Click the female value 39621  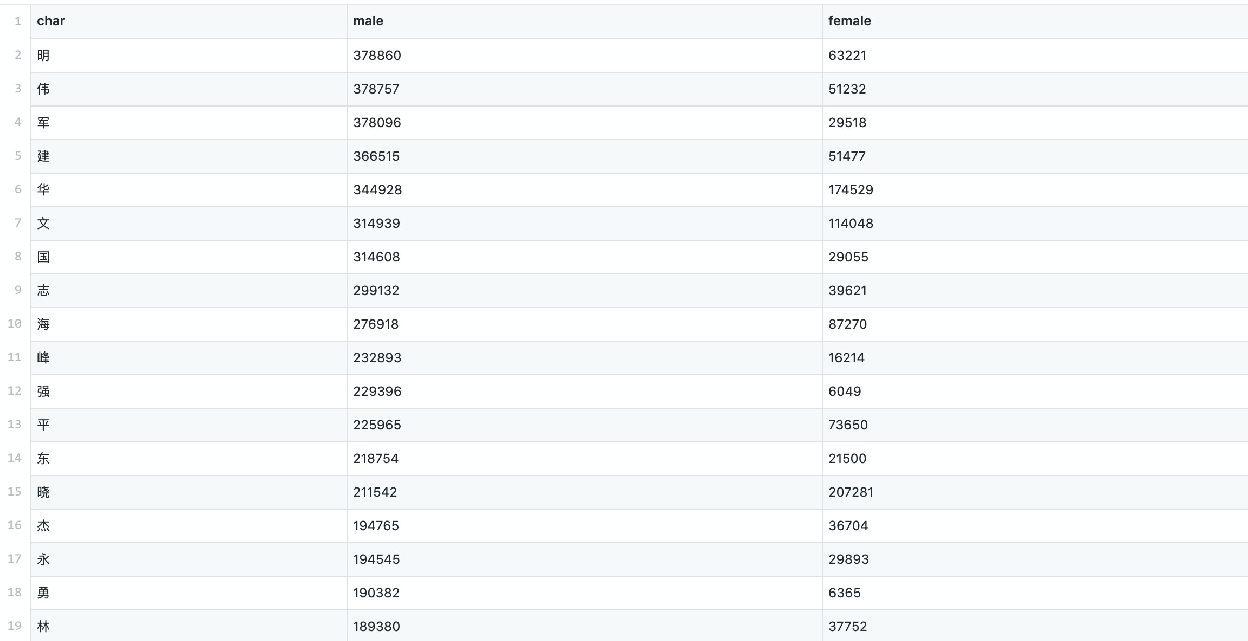(847, 291)
